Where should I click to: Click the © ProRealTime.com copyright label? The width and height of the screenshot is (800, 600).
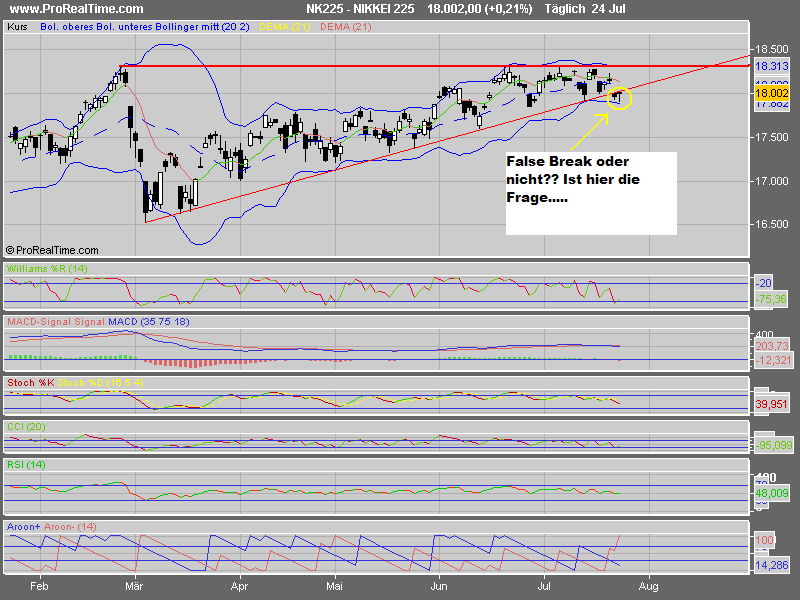tap(52, 250)
